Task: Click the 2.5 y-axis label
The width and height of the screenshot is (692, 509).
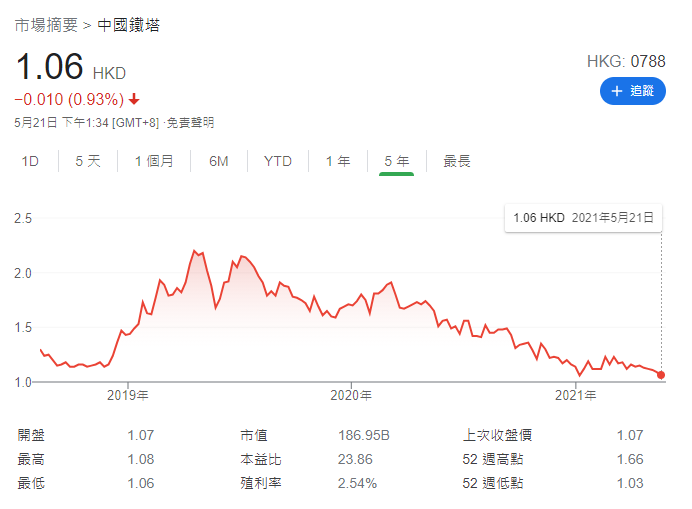Action: 23,218
